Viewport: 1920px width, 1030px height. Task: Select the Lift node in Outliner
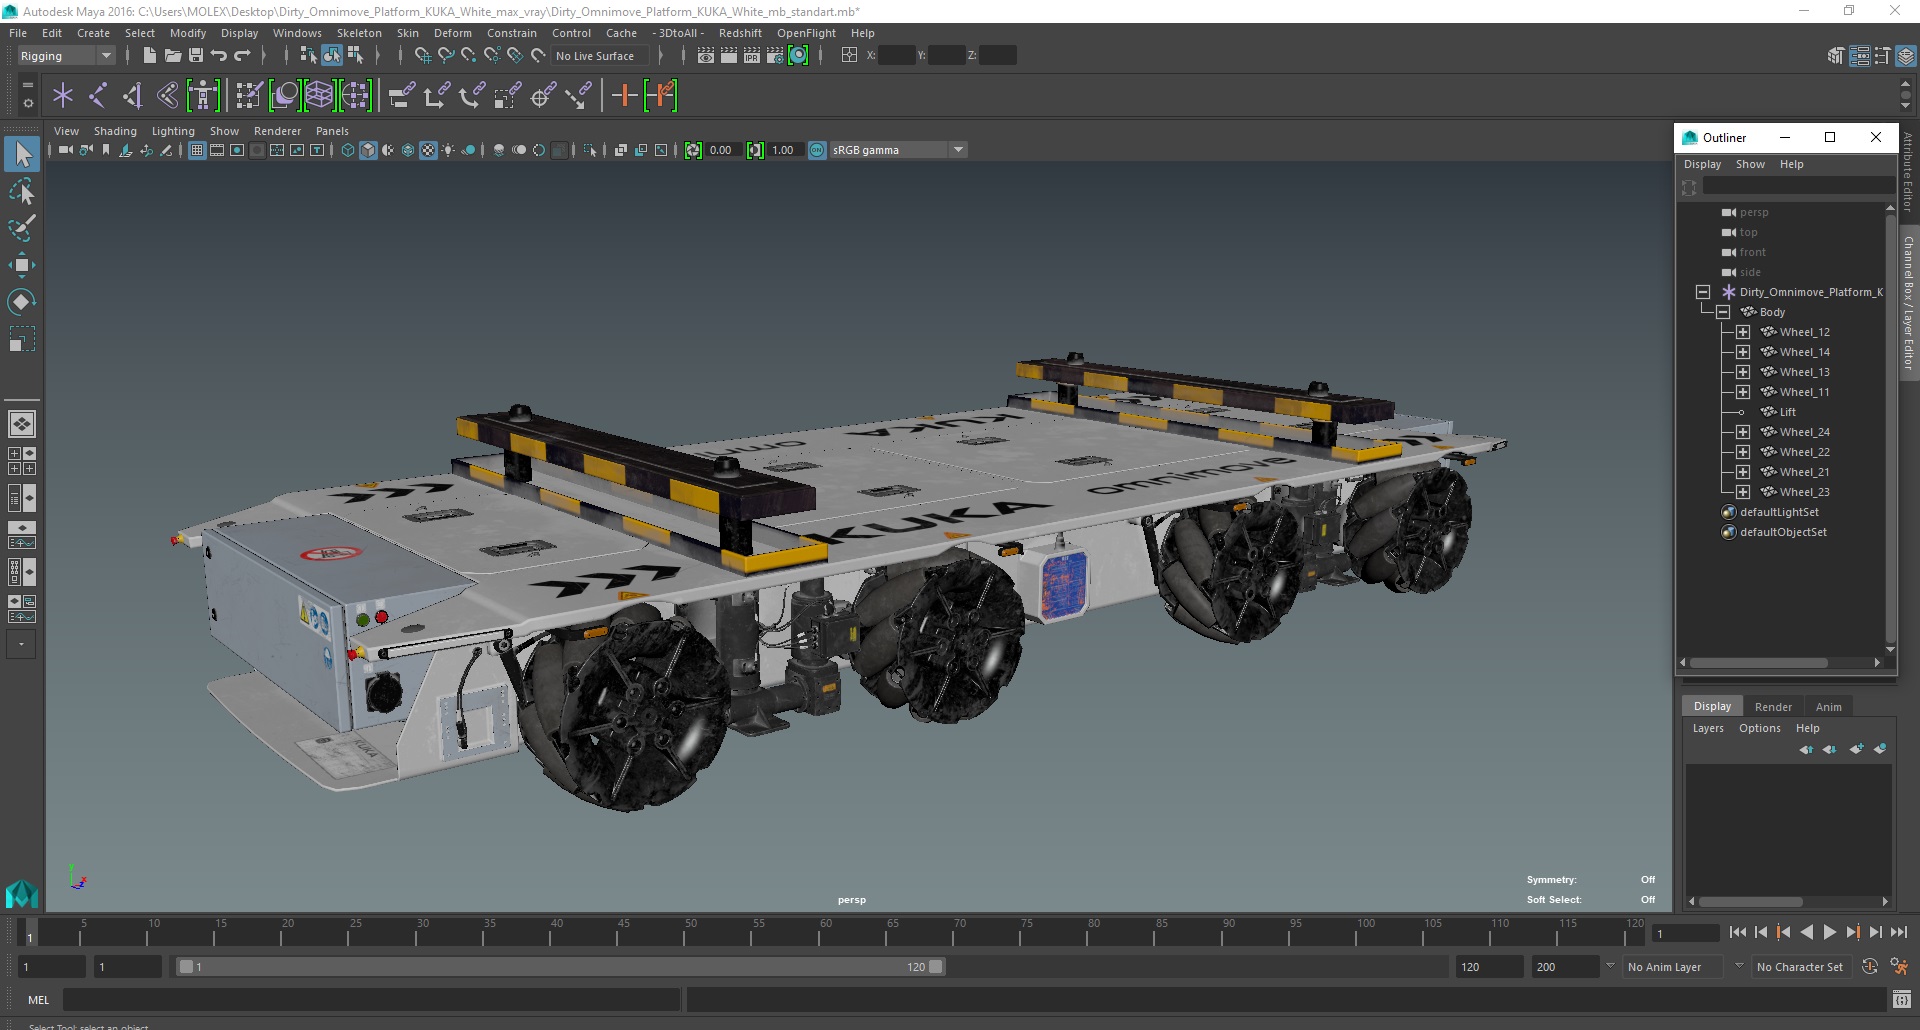[1787, 412]
